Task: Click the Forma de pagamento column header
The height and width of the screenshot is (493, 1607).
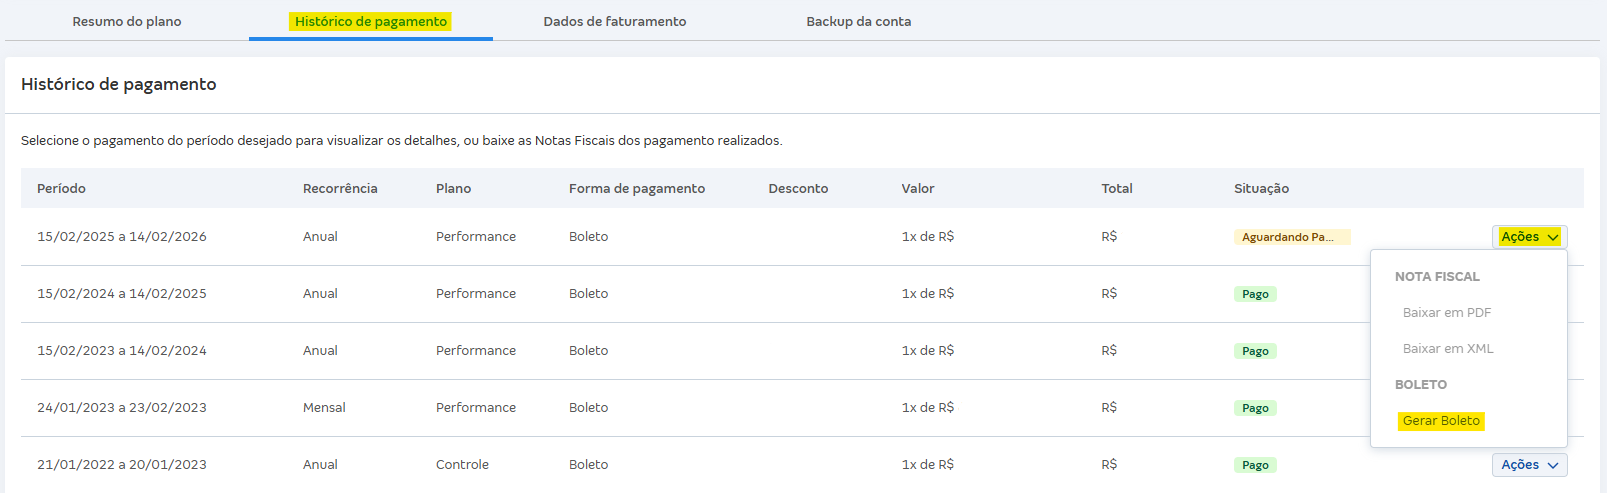Action: 637,189
